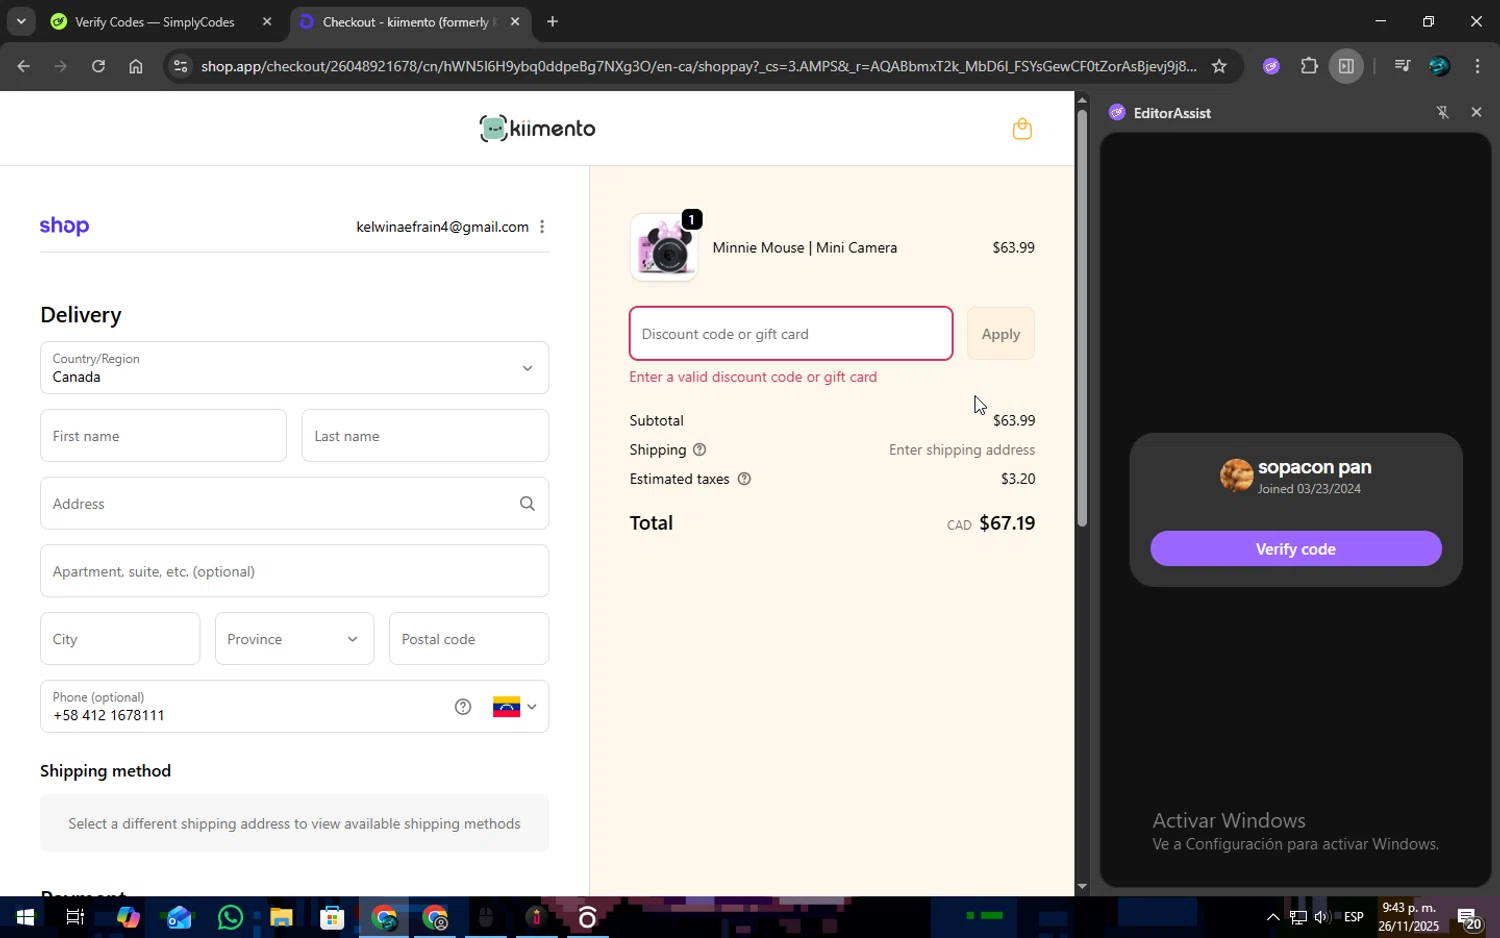Click the taskbar clock and date
1500x938 pixels.
(1408, 917)
